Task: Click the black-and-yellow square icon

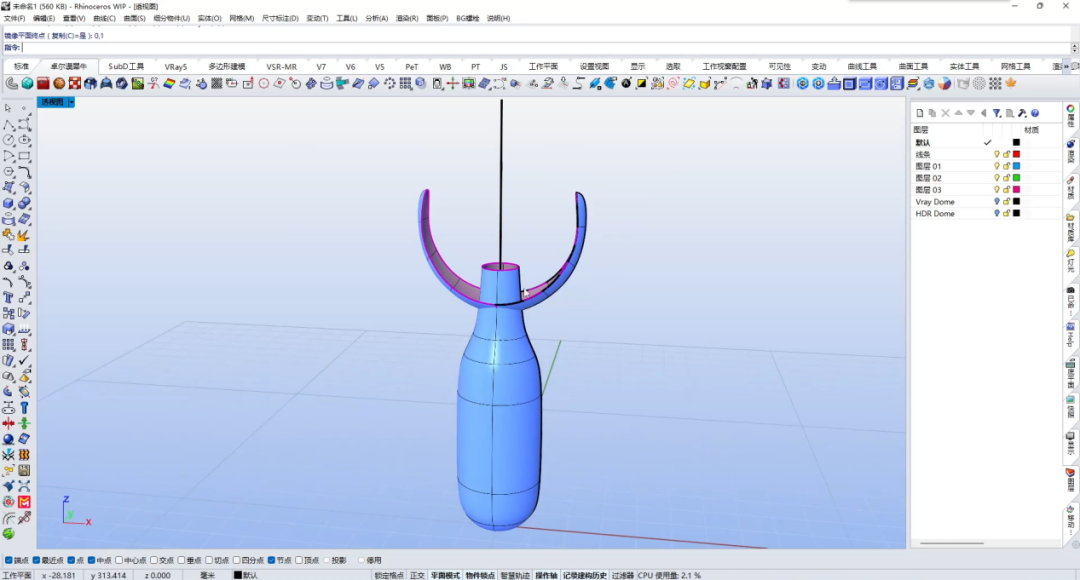Action: [641, 83]
